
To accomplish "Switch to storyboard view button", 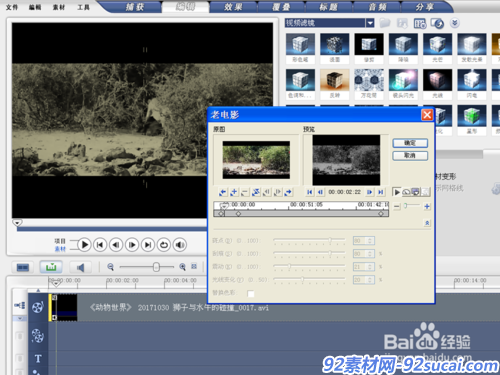I will 23,267.
